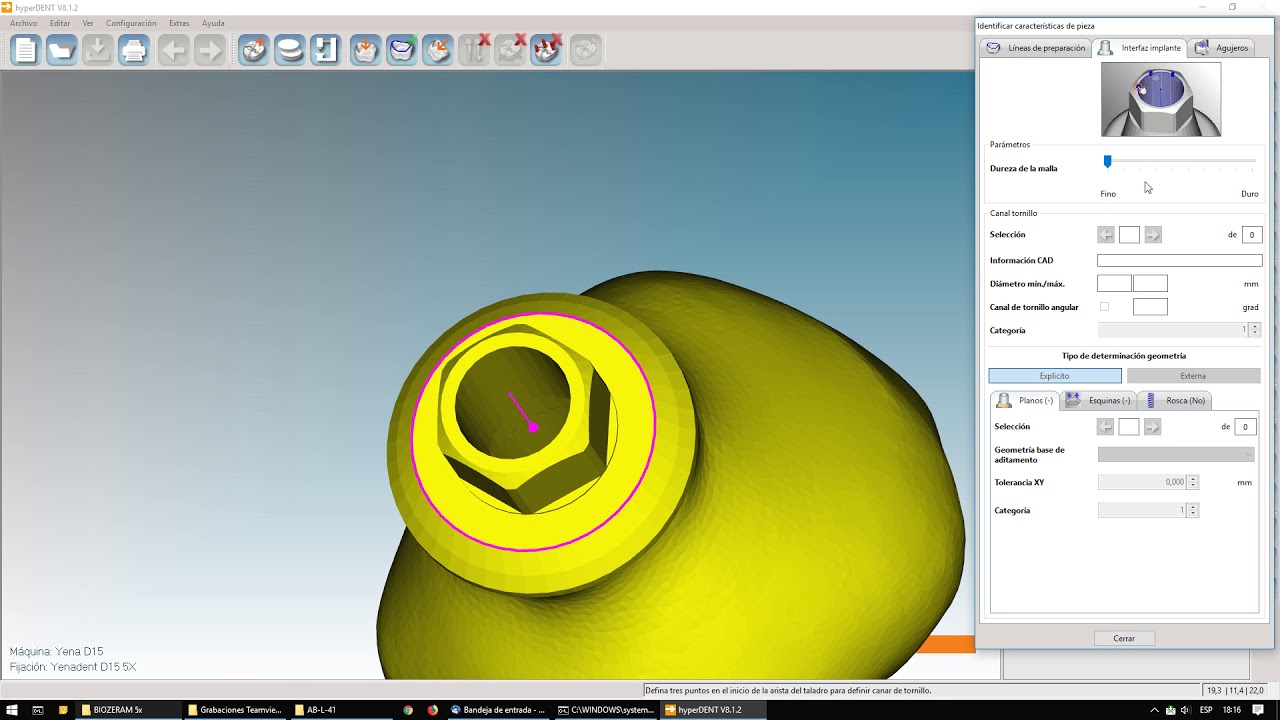This screenshot has height=720, width=1280.
Task: Open the Configuración menu
Action: (x=131, y=23)
